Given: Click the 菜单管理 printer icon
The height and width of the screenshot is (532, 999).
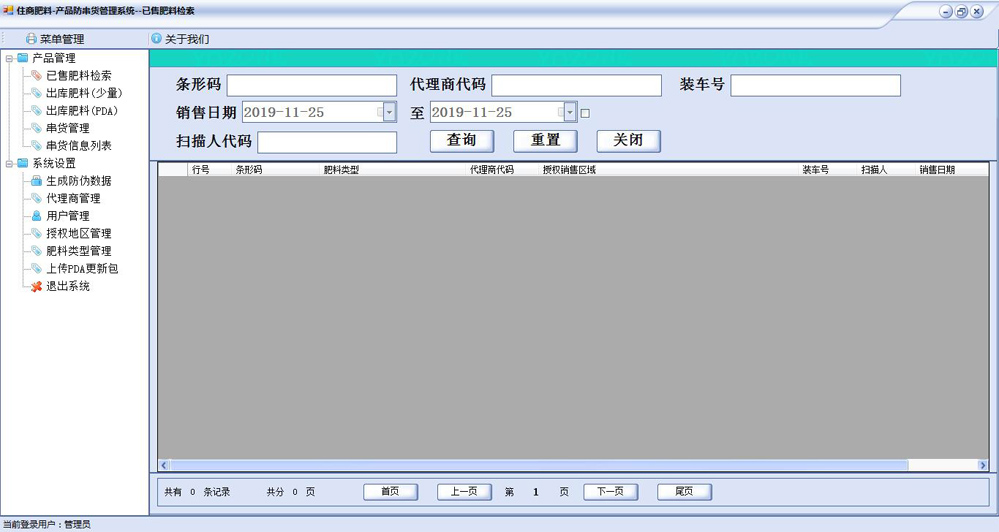Looking at the screenshot, I should (31, 39).
